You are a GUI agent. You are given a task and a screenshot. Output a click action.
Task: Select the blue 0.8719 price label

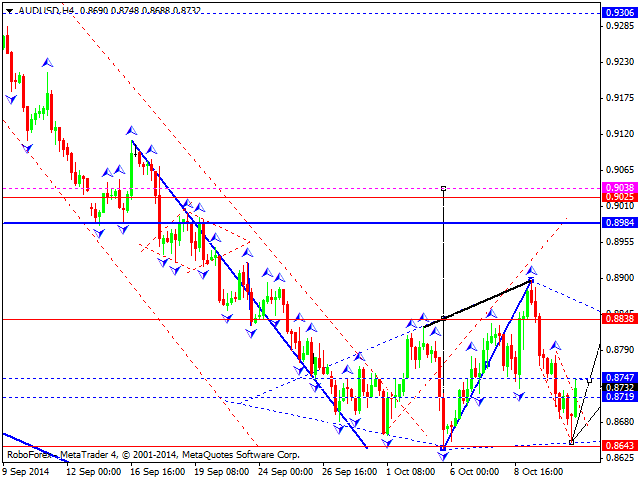(x=620, y=397)
